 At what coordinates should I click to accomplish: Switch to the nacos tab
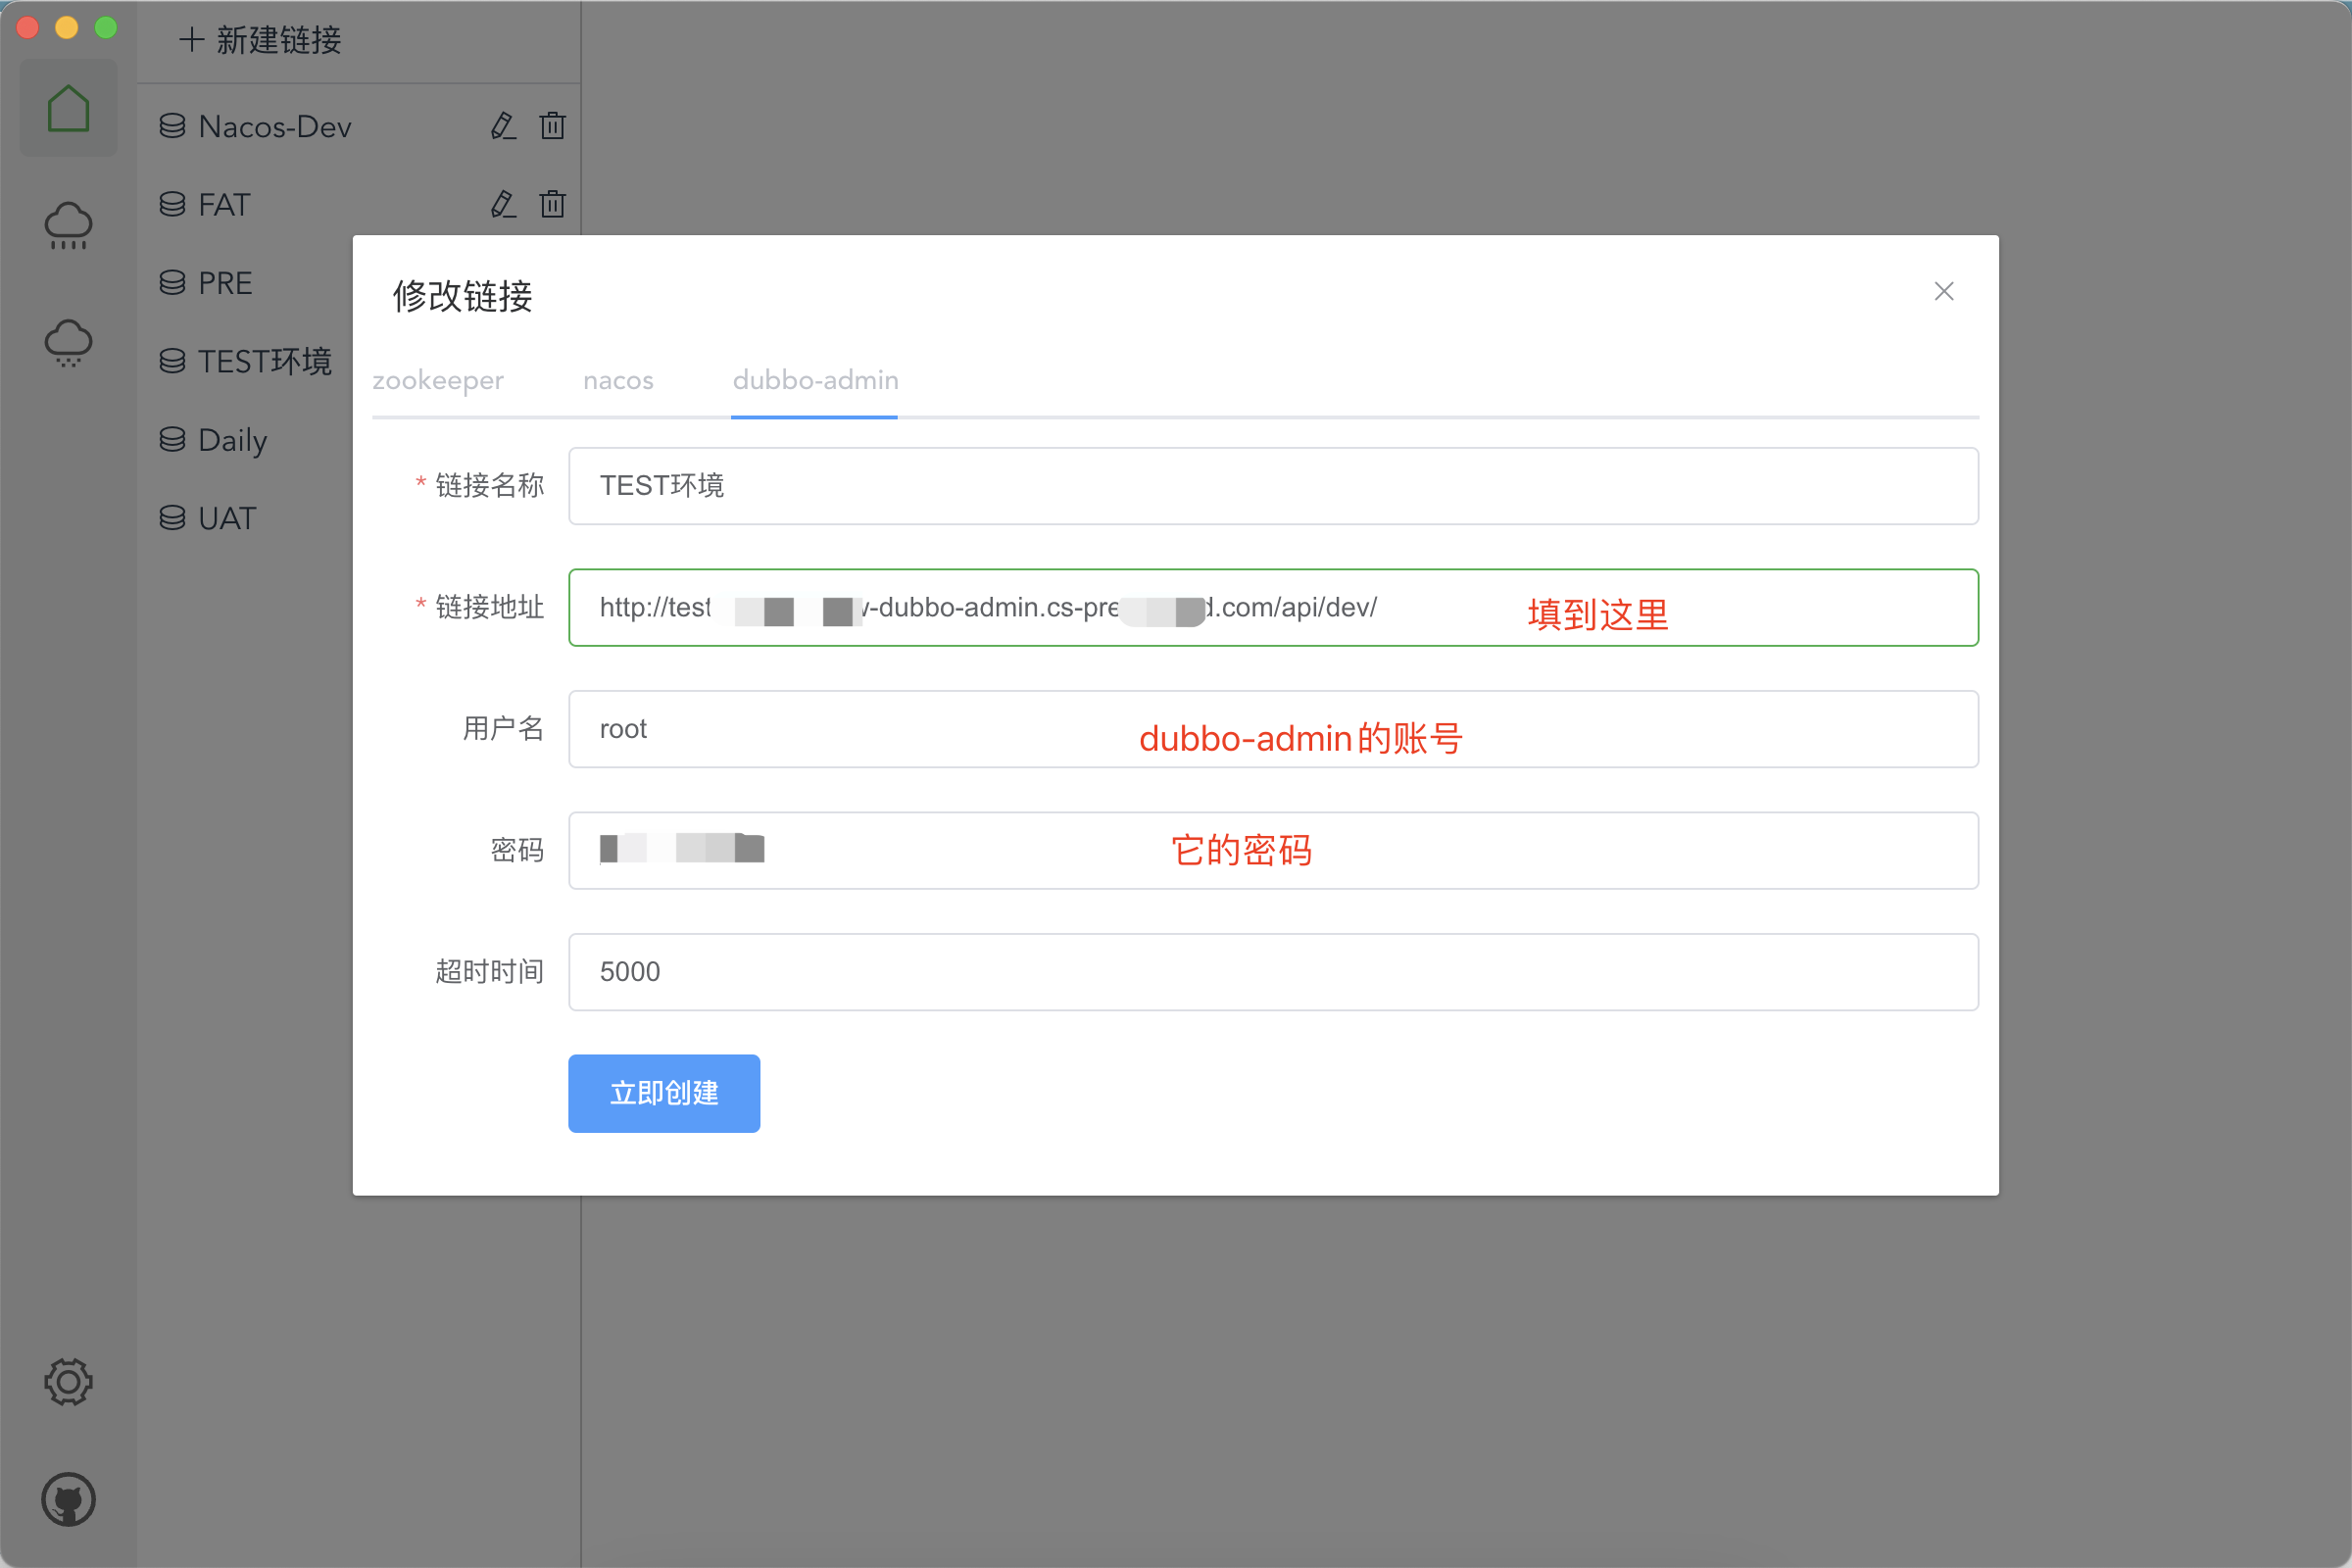618,380
